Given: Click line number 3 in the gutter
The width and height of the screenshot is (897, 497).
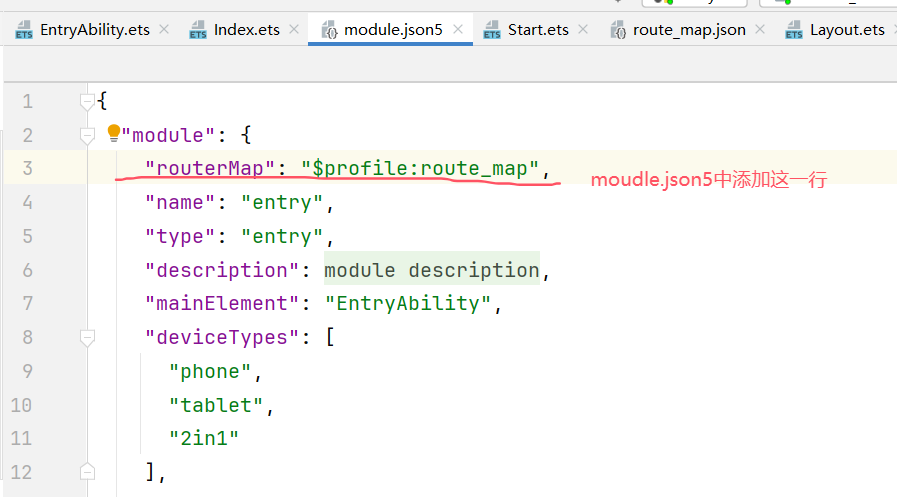Looking at the screenshot, I should click(x=27, y=168).
